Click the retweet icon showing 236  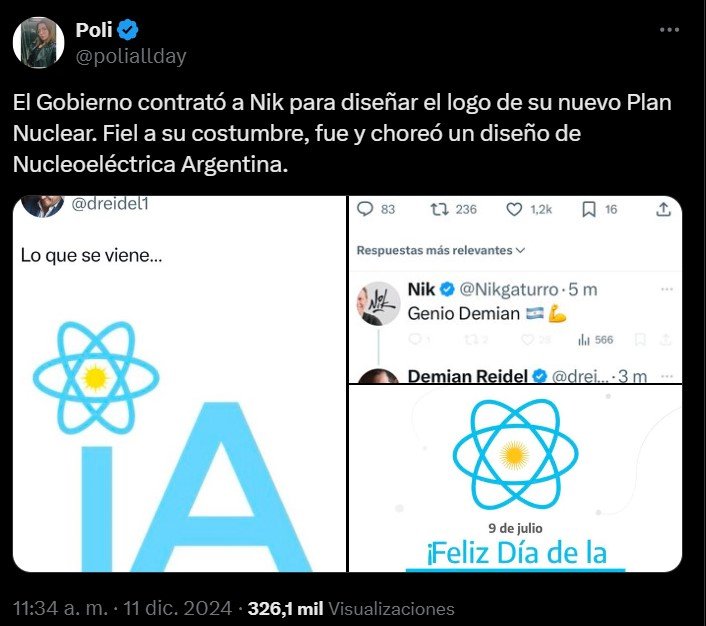tap(437, 209)
